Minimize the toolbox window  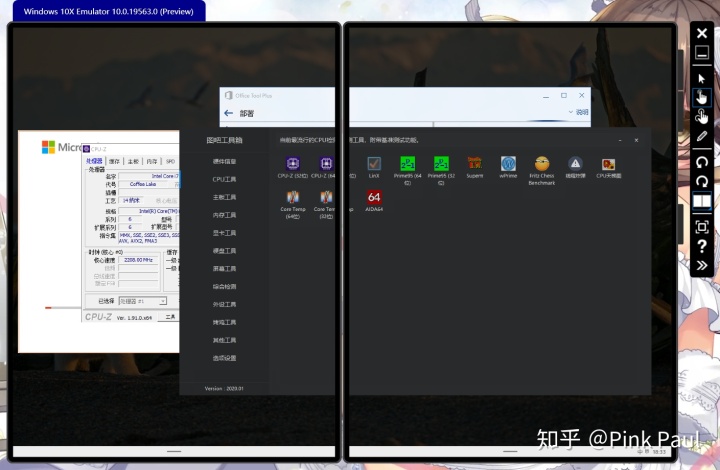pyautogui.click(x=620, y=140)
